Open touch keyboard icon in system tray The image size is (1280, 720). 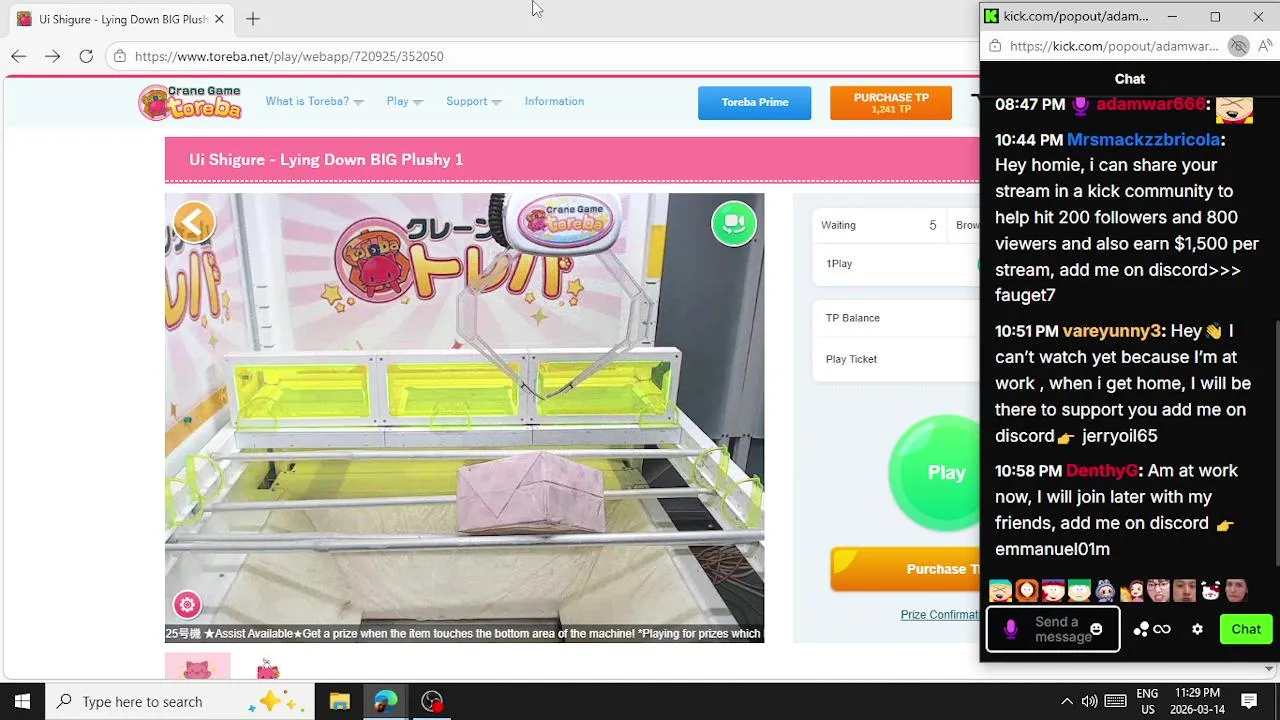coord(1116,701)
